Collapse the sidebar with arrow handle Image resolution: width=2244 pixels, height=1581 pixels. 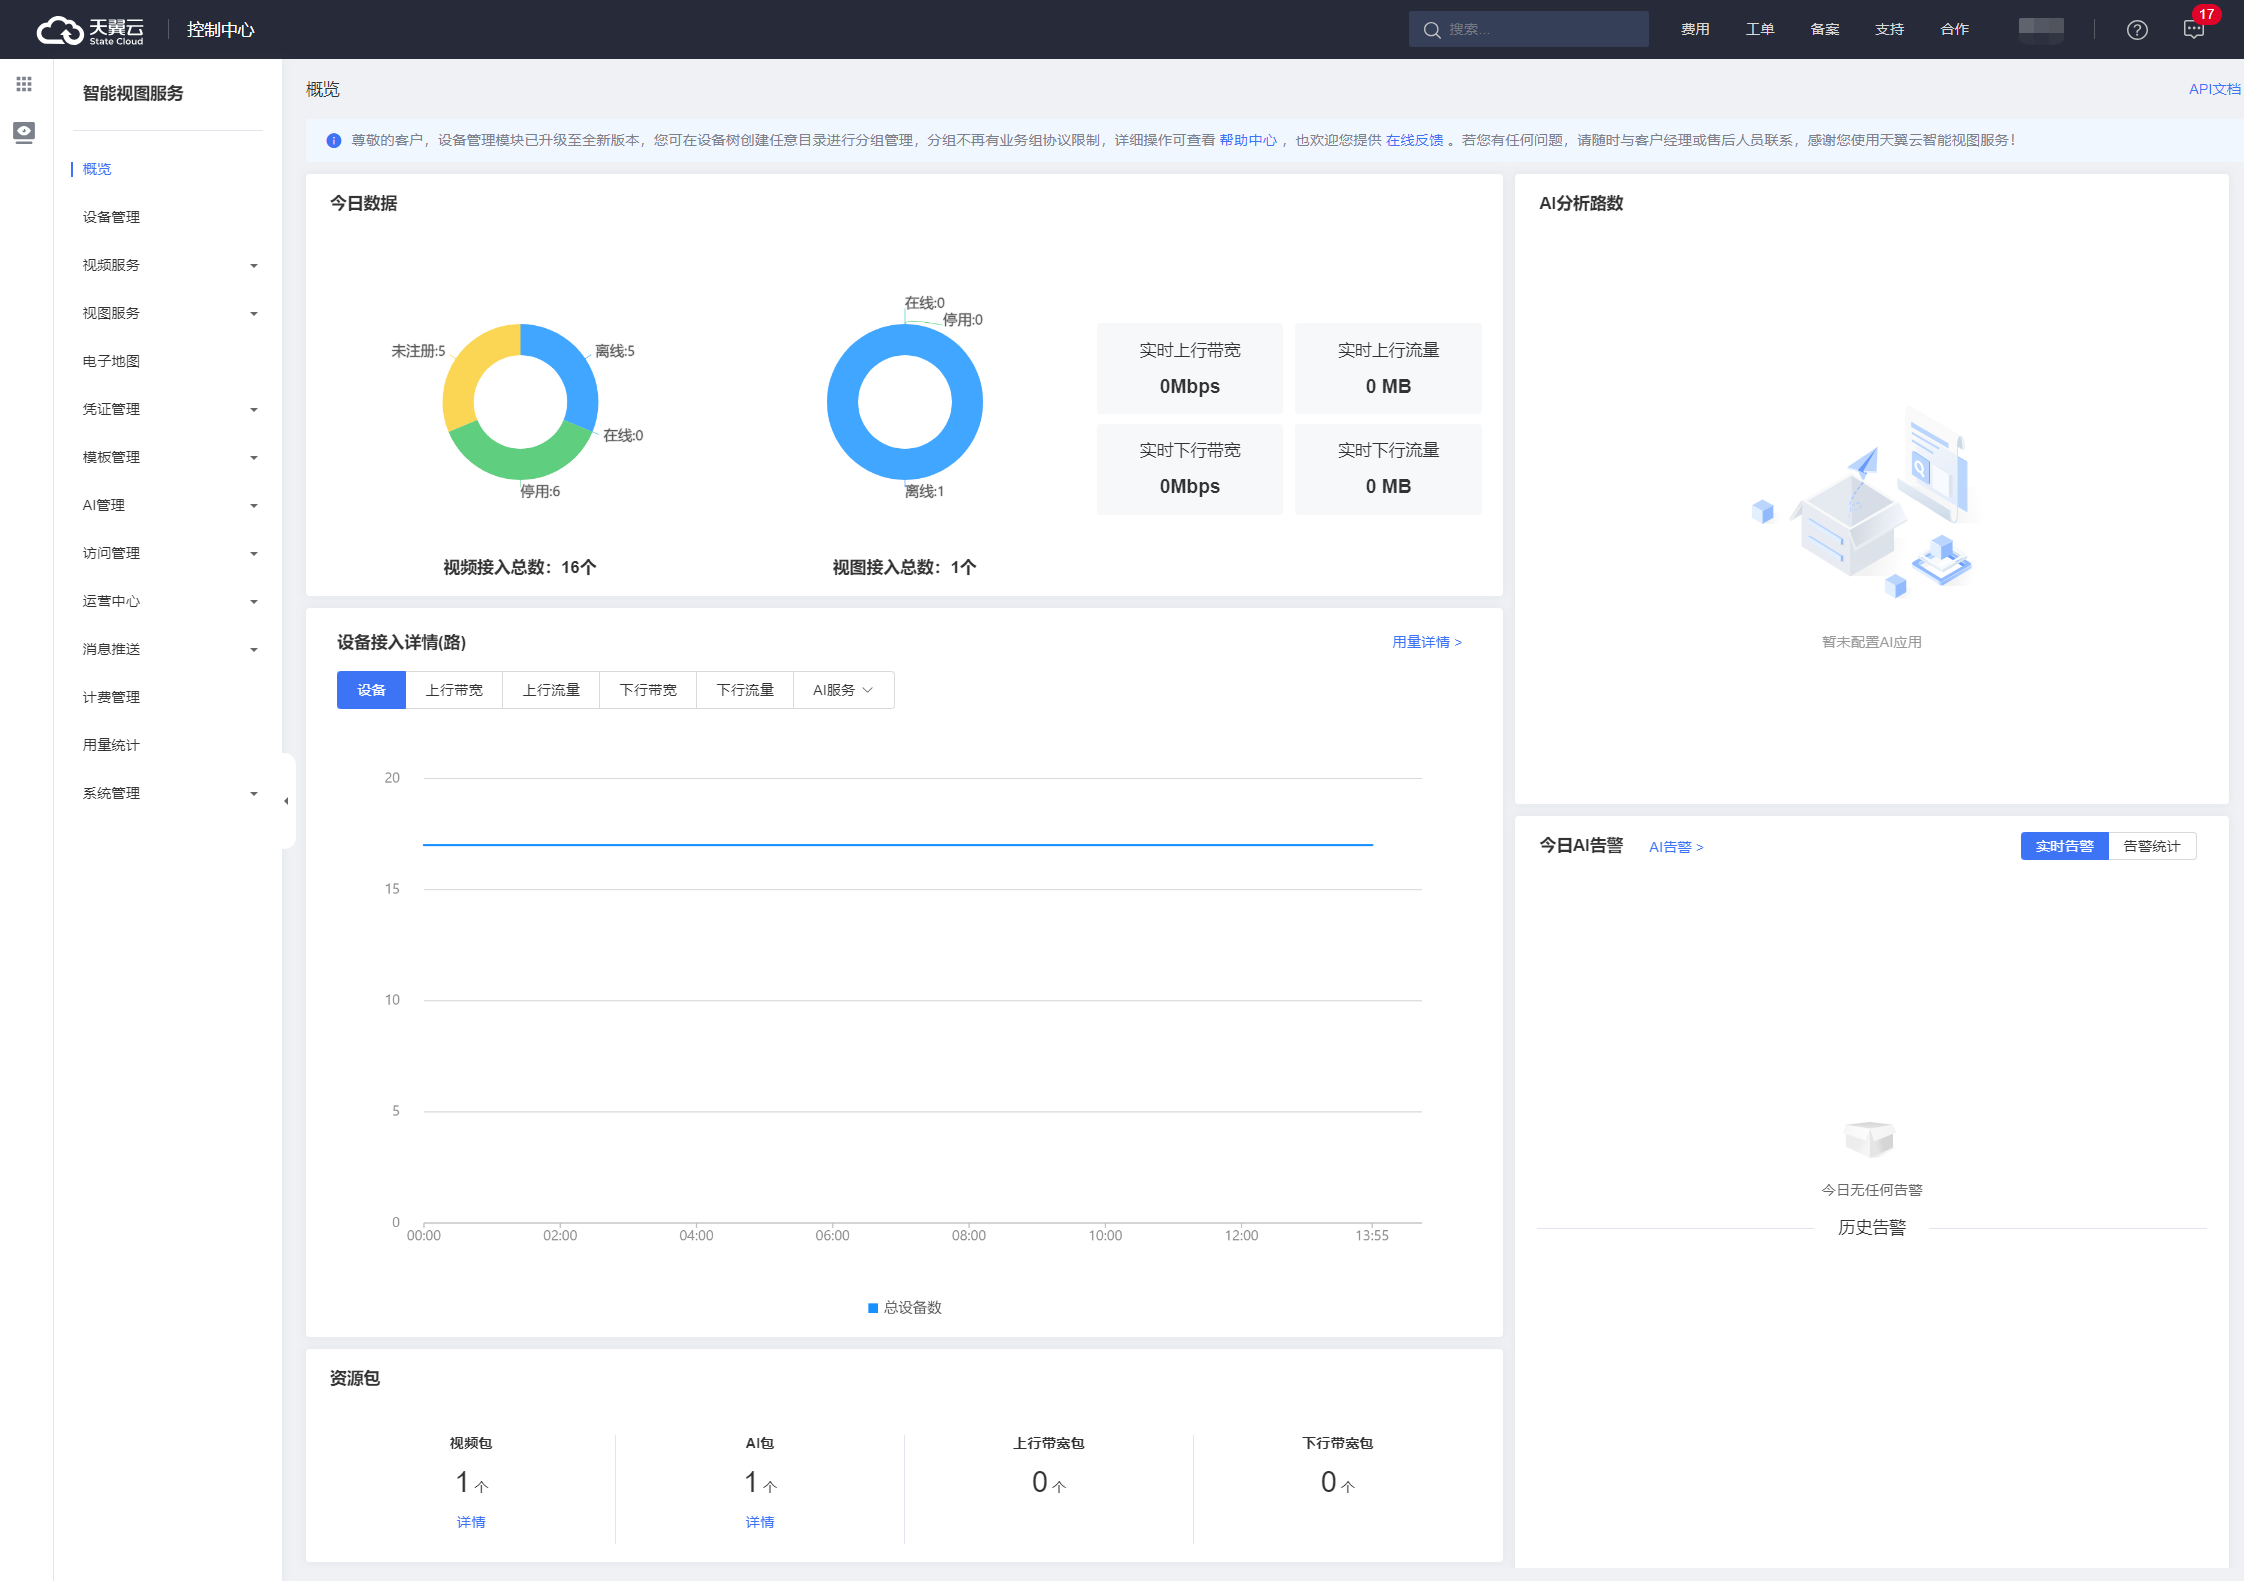[x=287, y=801]
